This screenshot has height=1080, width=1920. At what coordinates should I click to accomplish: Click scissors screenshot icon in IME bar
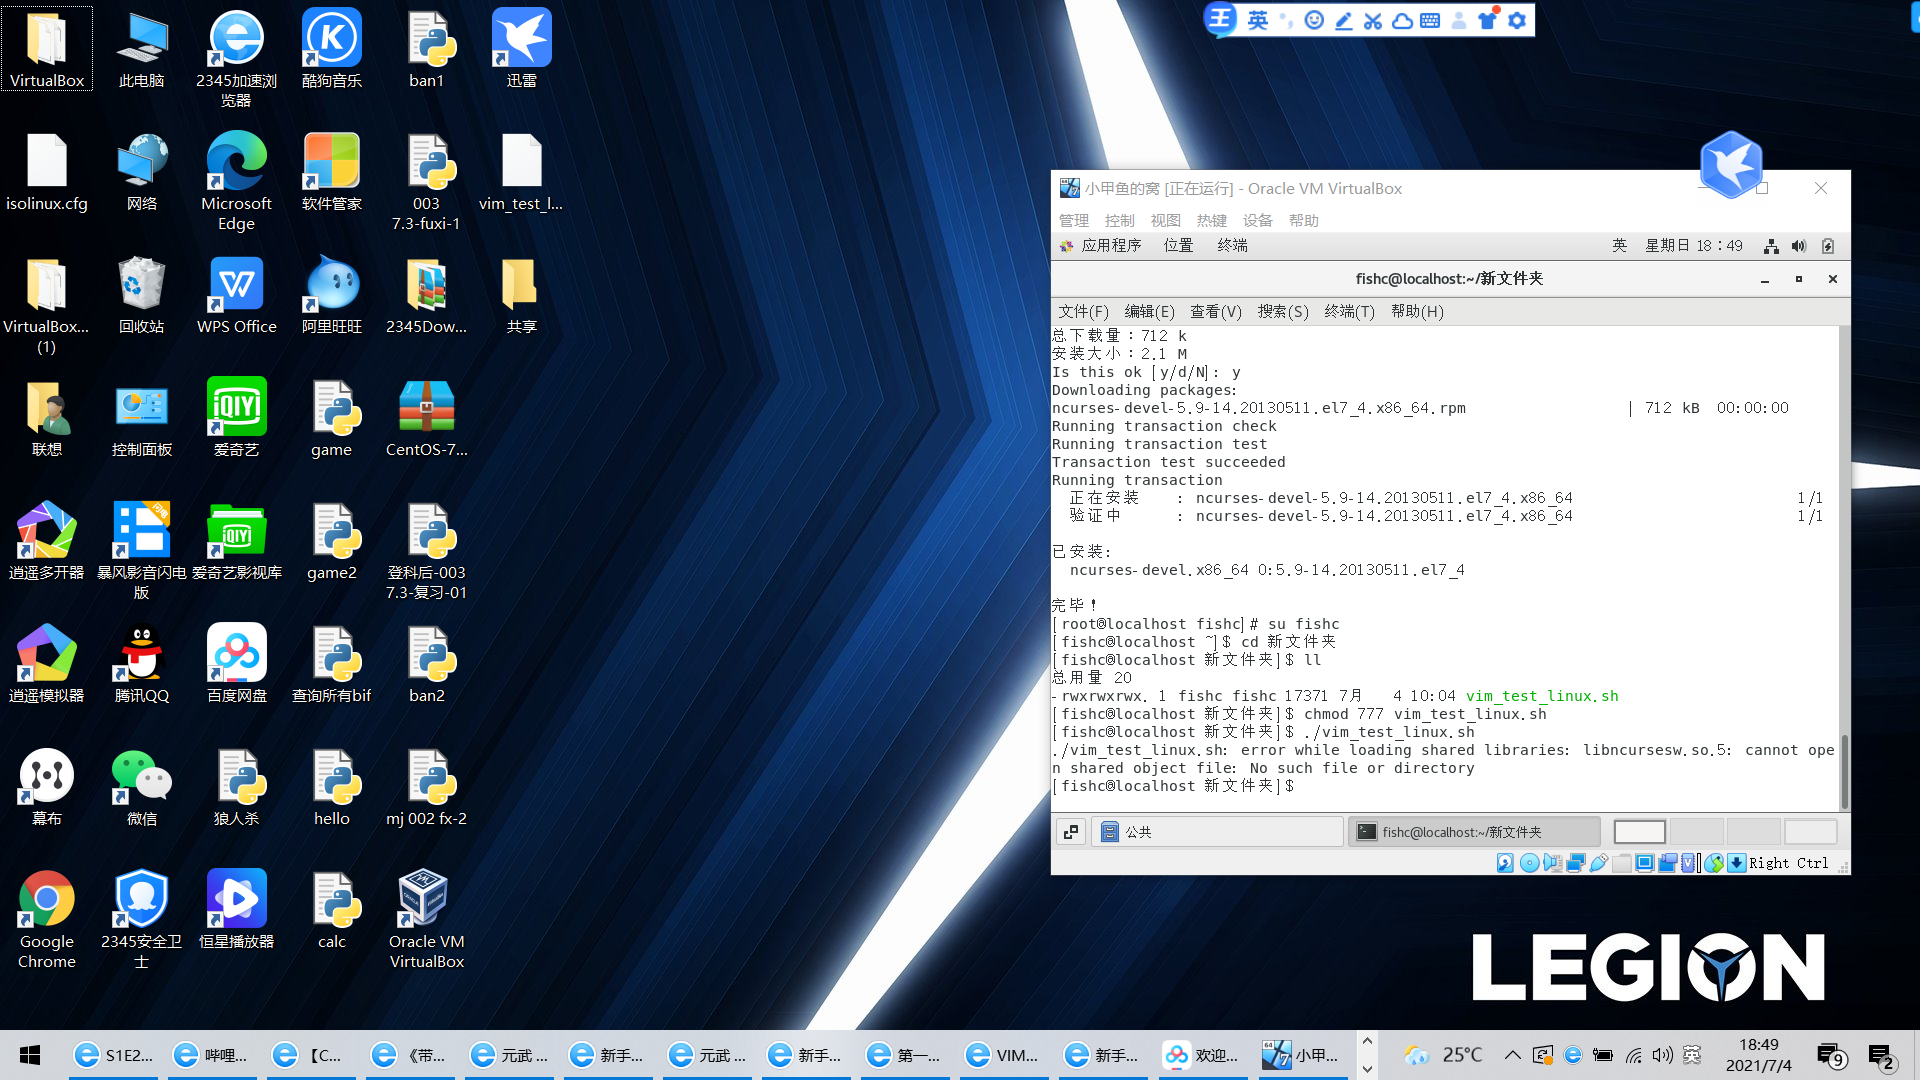click(x=1373, y=20)
